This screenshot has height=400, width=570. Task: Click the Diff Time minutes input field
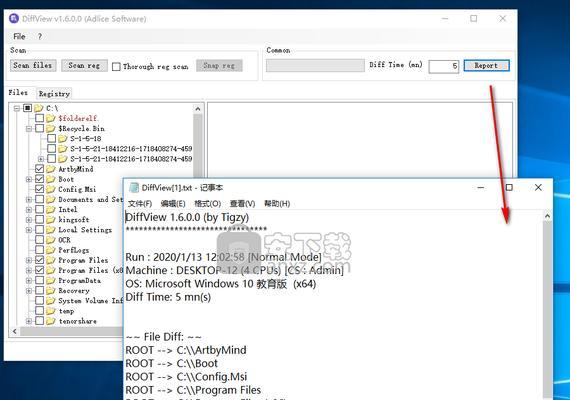point(443,66)
